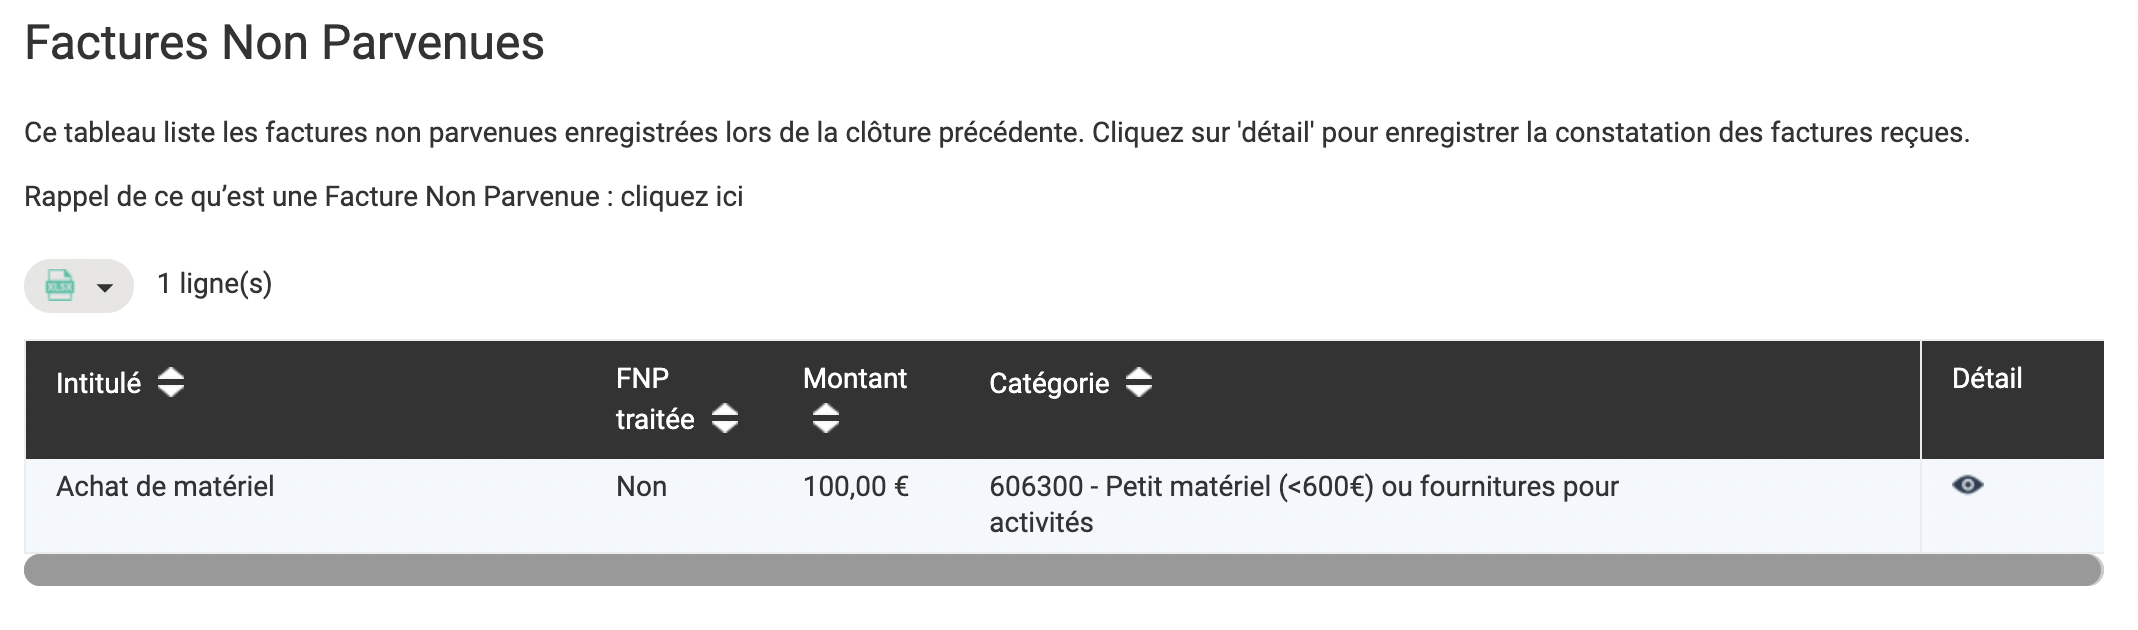Image resolution: width=2138 pixels, height=630 pixels.
Task: Sort using the Montant sort arrows
Action: [x=825, y=418]
